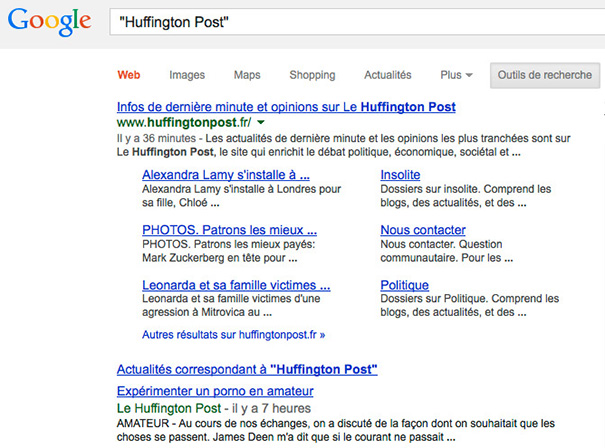Viewport: 605px width, 448px height.
Task: Switch to the Images tab
Action: 187,75
